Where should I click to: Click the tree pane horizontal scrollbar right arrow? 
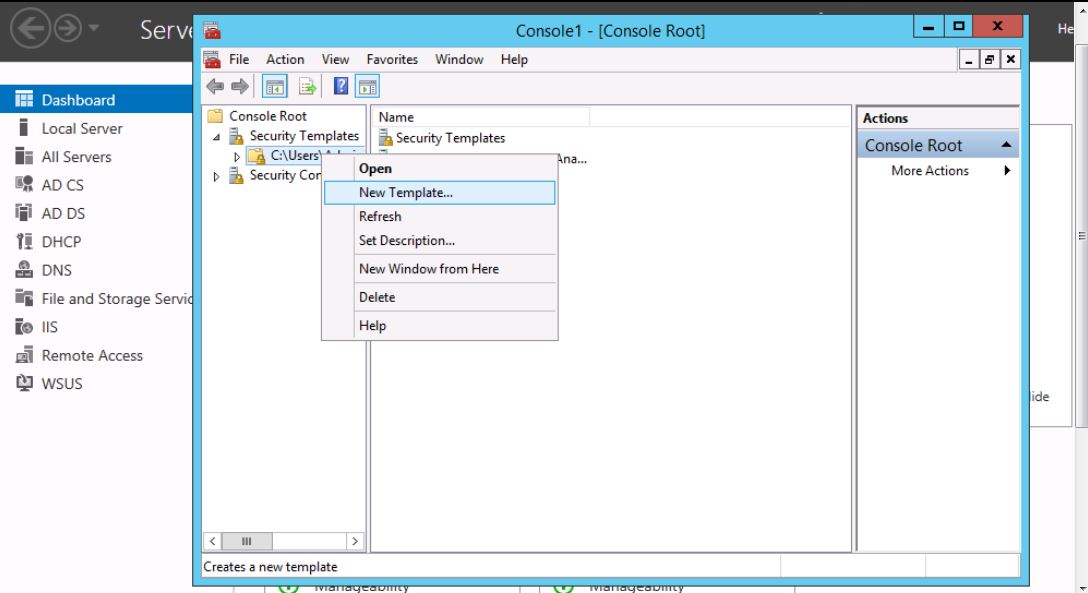(354, 541)
